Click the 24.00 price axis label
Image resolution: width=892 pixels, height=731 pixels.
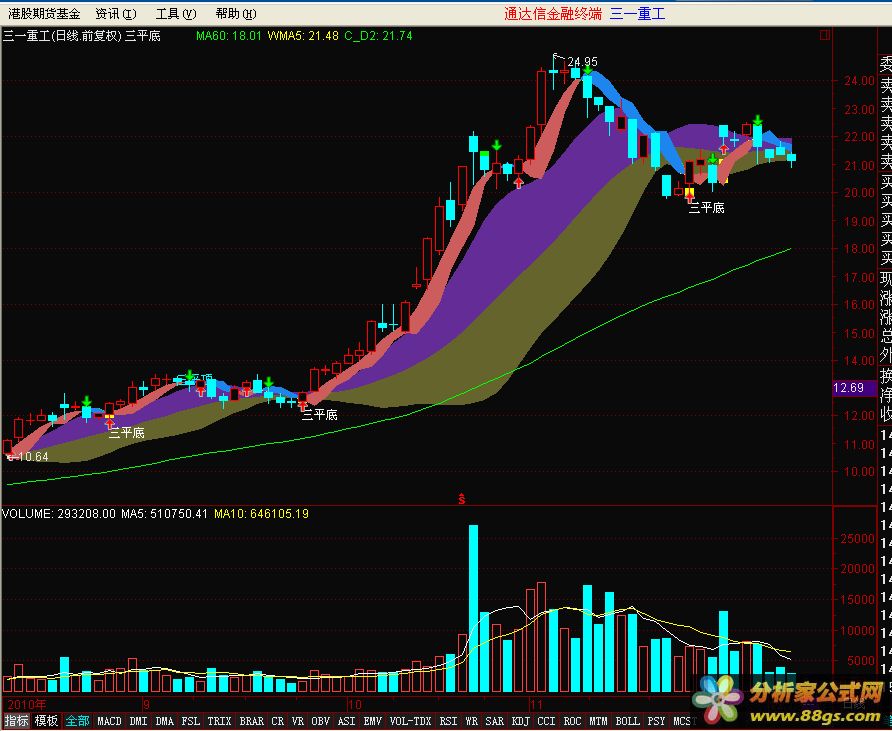tap(859, 81)
